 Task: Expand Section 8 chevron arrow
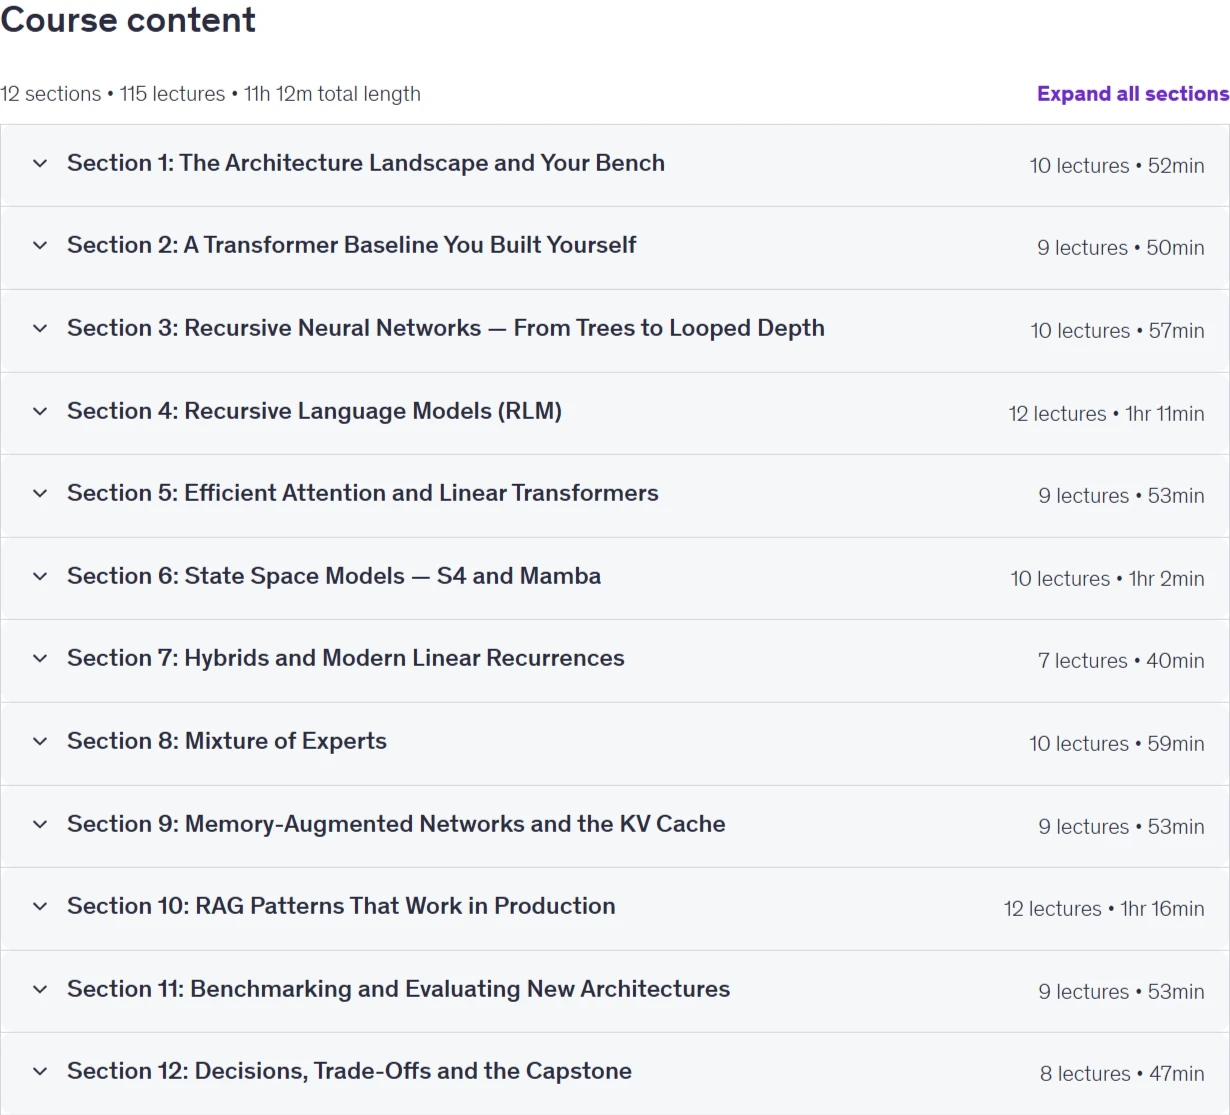[x=40, y=741]
